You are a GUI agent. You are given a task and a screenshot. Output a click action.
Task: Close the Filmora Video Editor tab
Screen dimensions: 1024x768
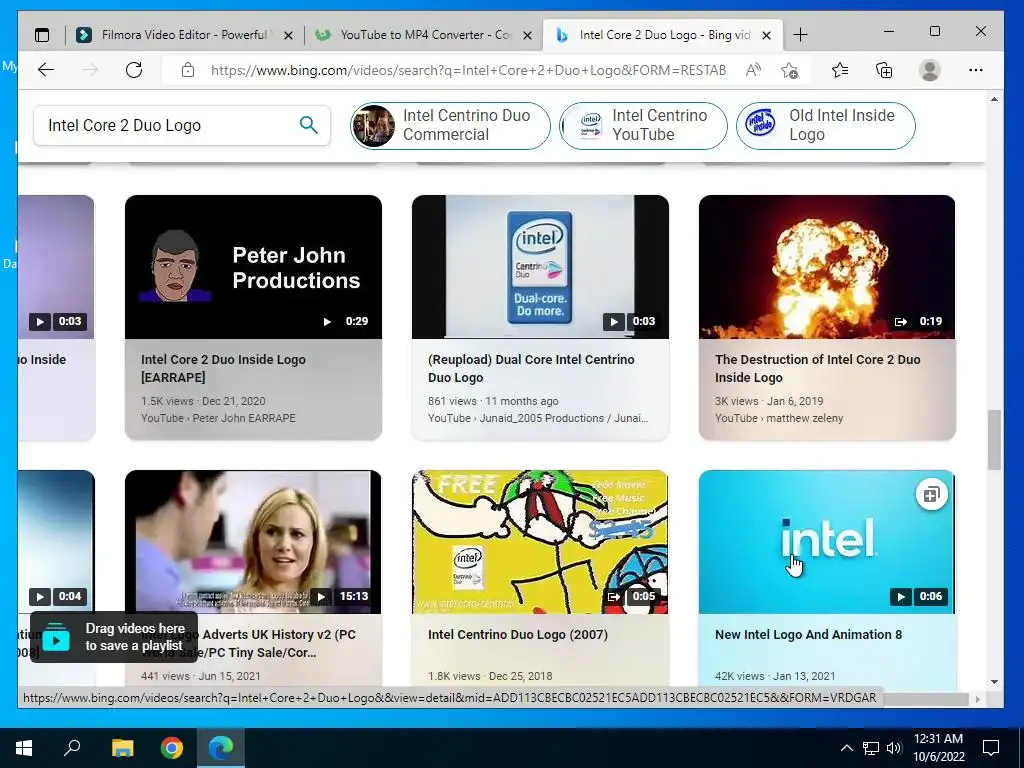pyautogui.click(x=288, y=35)
